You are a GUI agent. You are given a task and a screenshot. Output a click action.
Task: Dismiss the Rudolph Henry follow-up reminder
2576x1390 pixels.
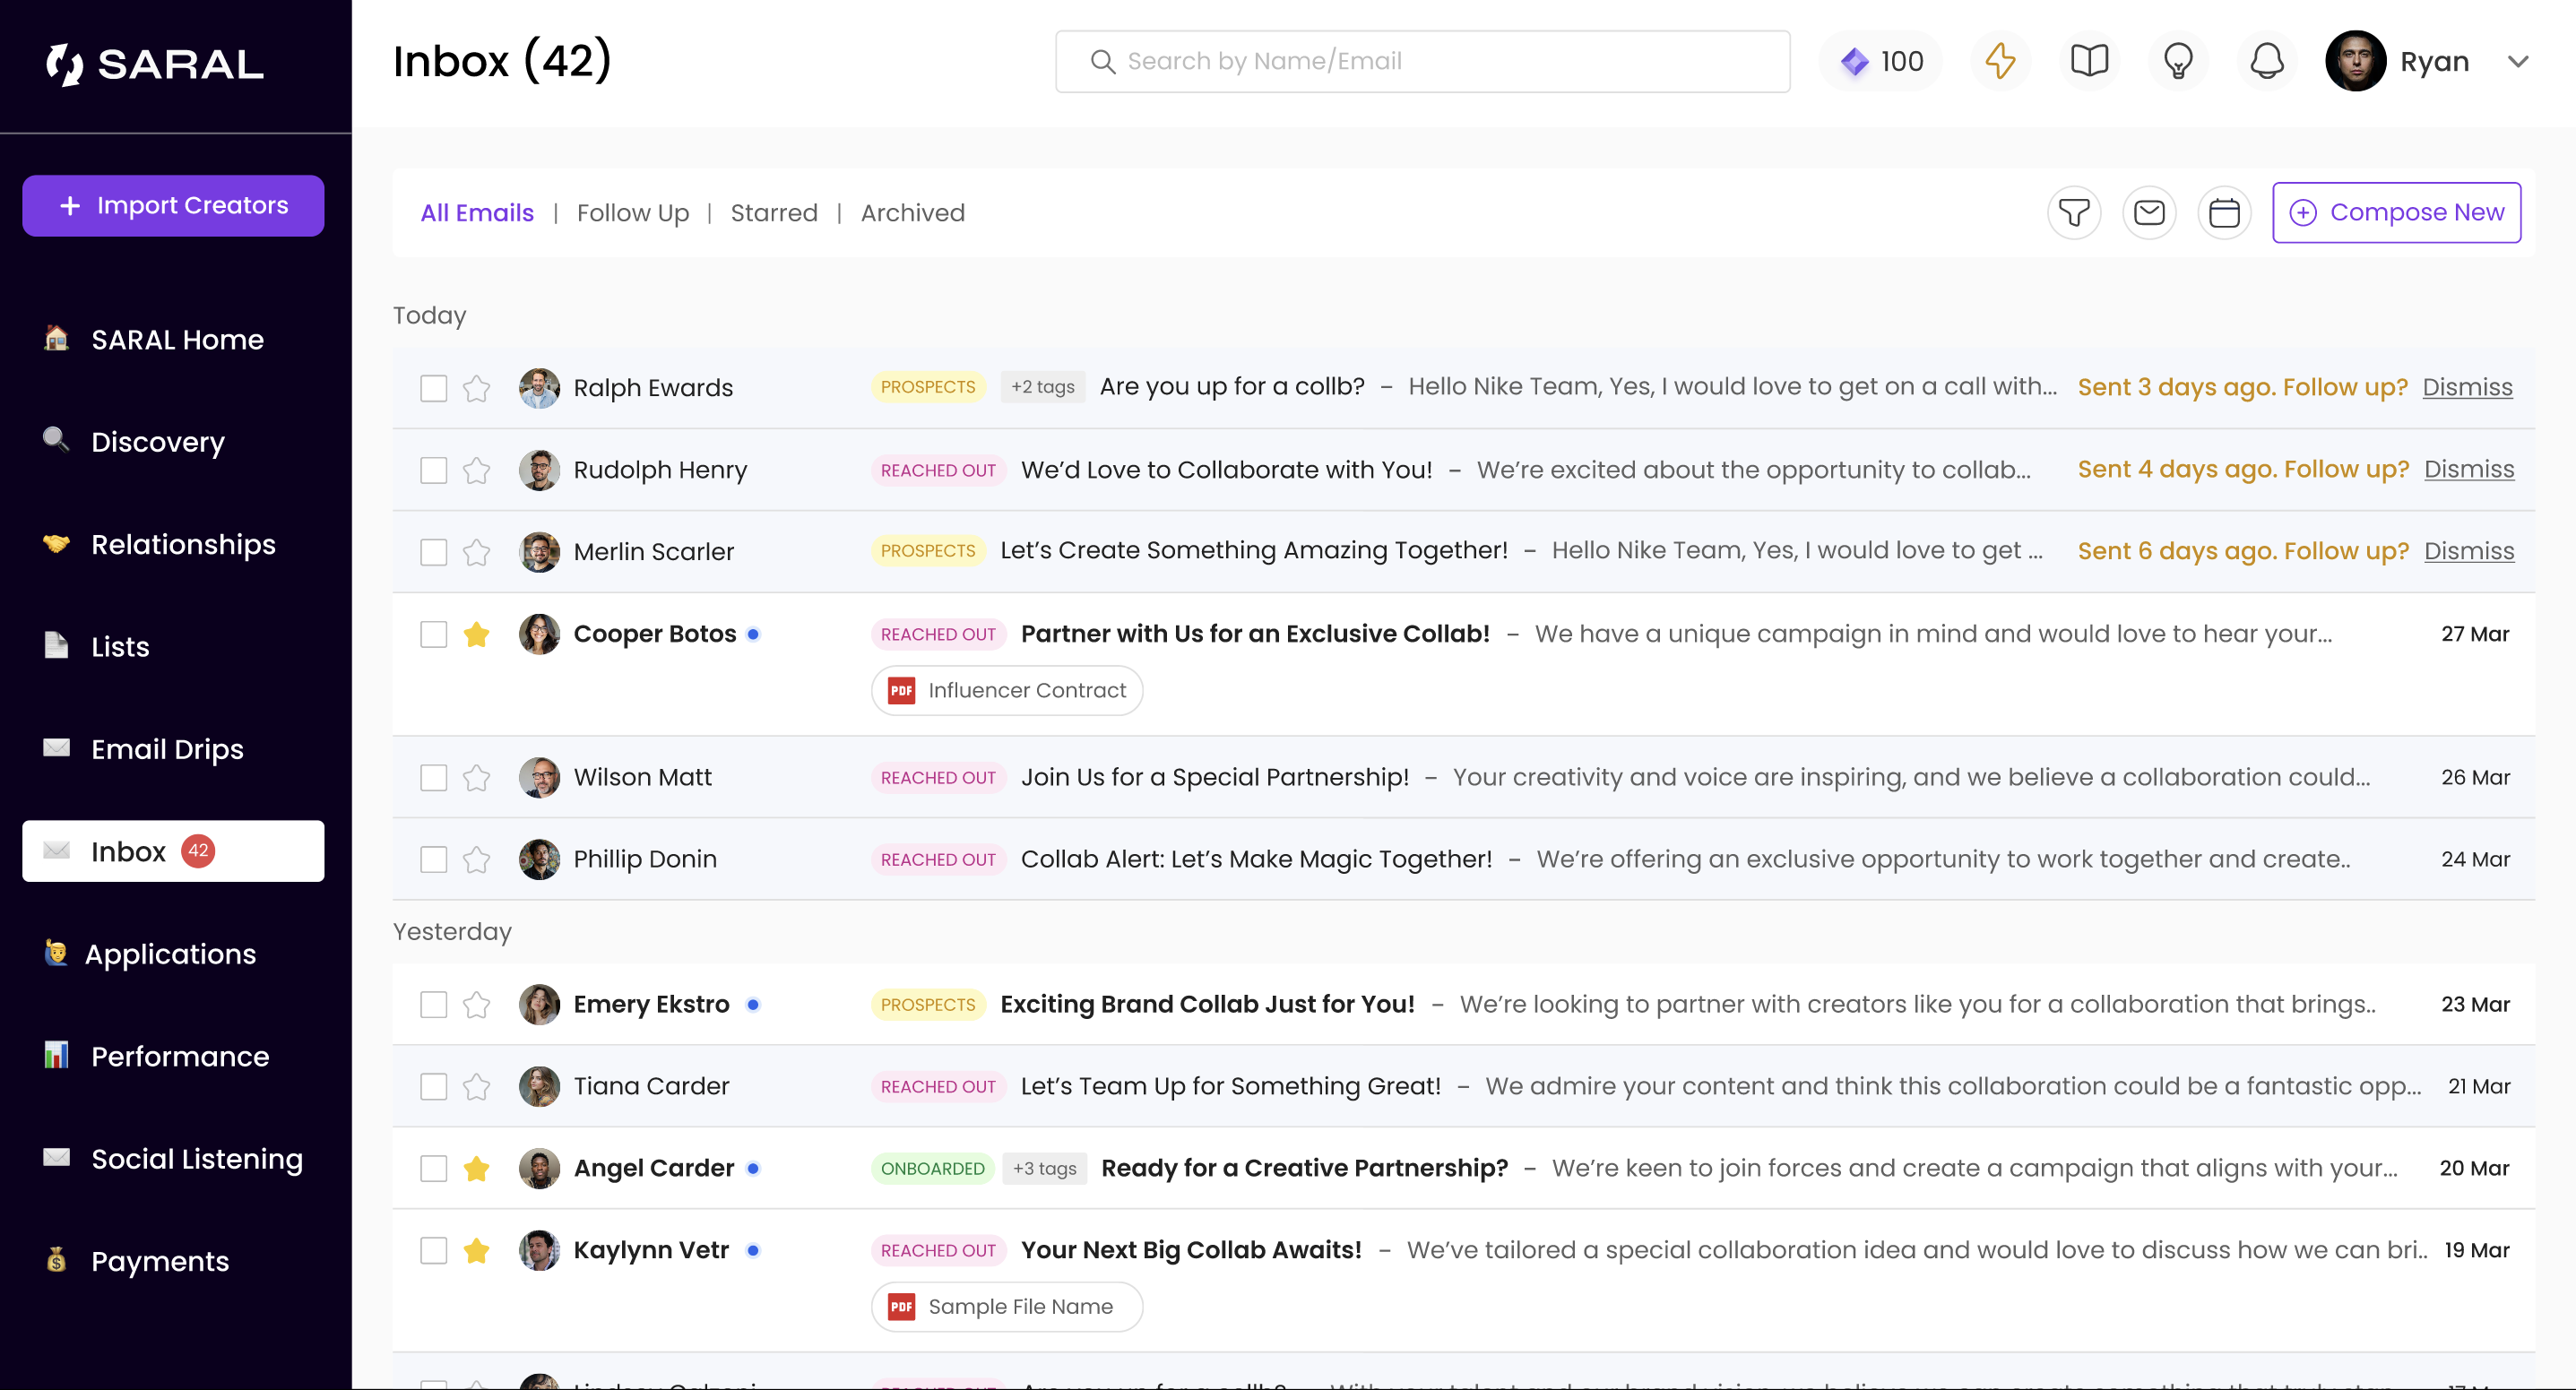click(x=2468, y=469)
